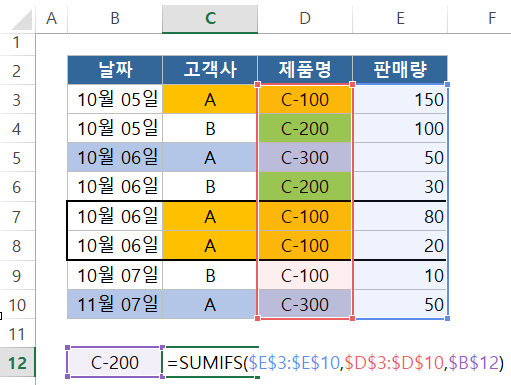Select C-100 cell in row 9
Image resolution: width=511 pixels, height=385 pixels.
click(x=305, y=275)
